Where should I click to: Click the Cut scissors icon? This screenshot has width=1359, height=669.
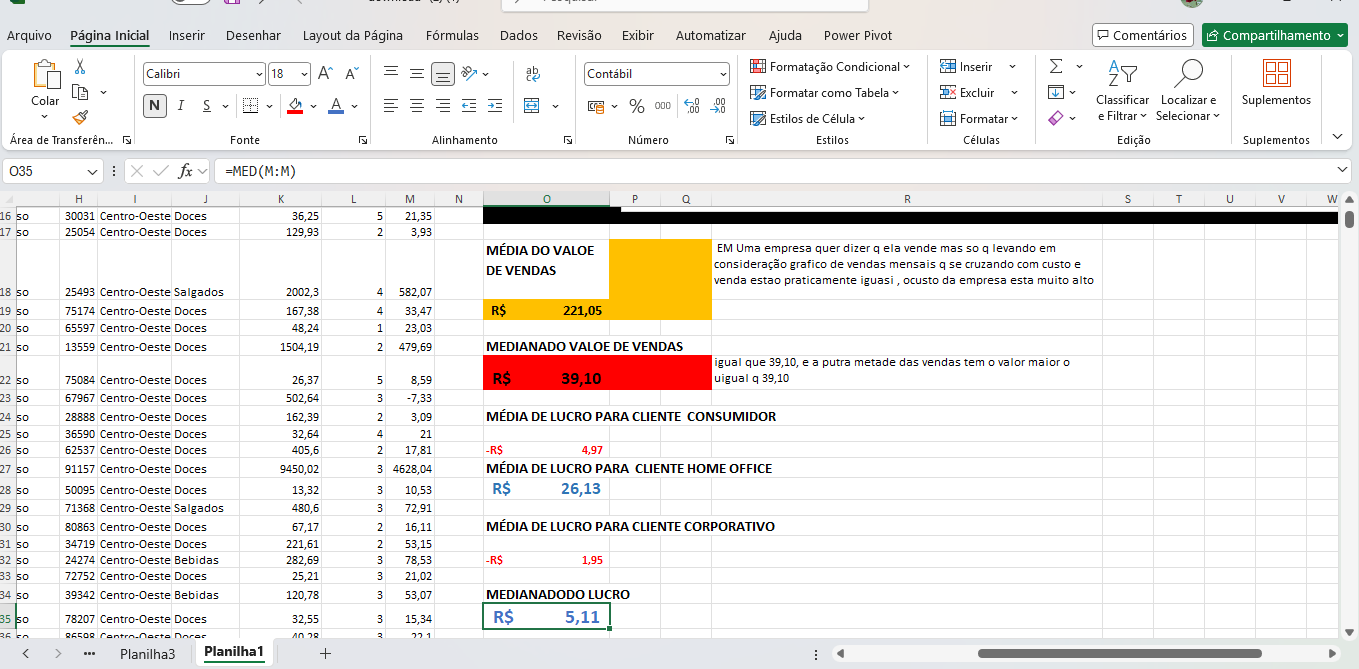(x=80, y=67)
